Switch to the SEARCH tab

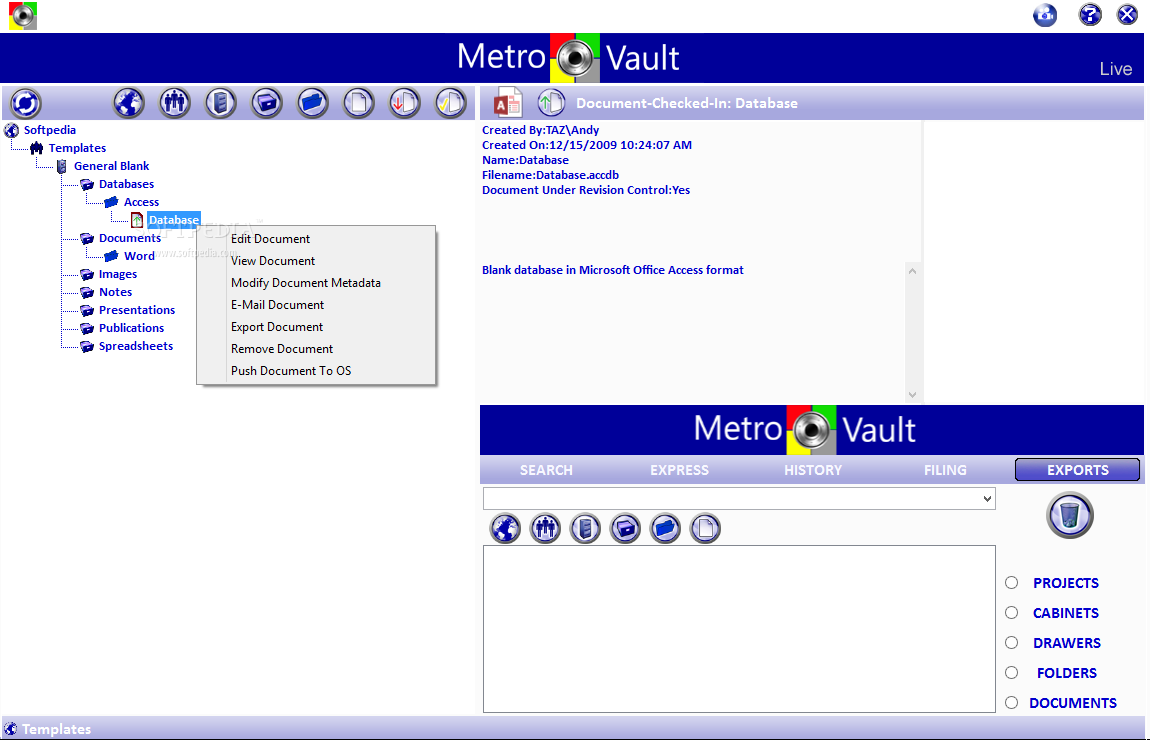pyautogui.click(x=546, y=470)
